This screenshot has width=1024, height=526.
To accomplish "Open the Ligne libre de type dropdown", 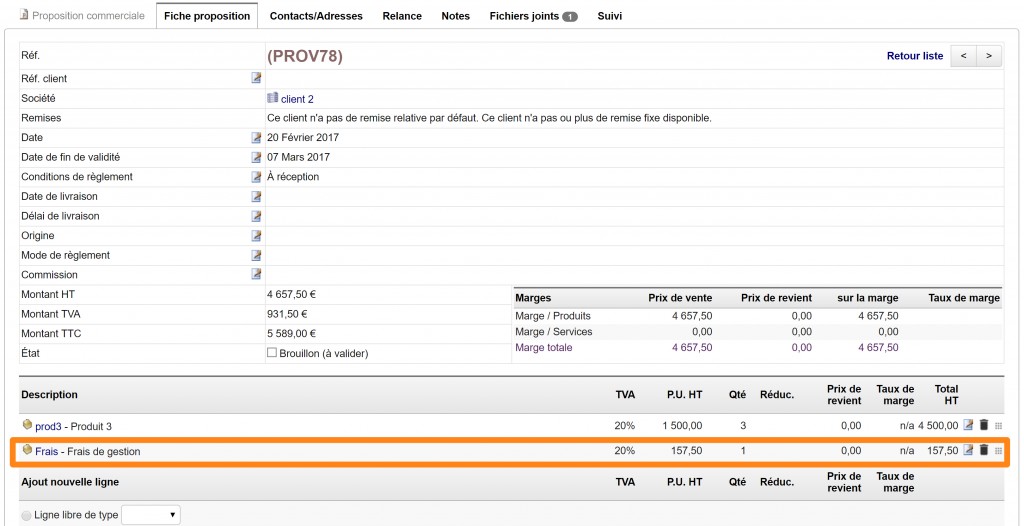I will click(151, 515).
